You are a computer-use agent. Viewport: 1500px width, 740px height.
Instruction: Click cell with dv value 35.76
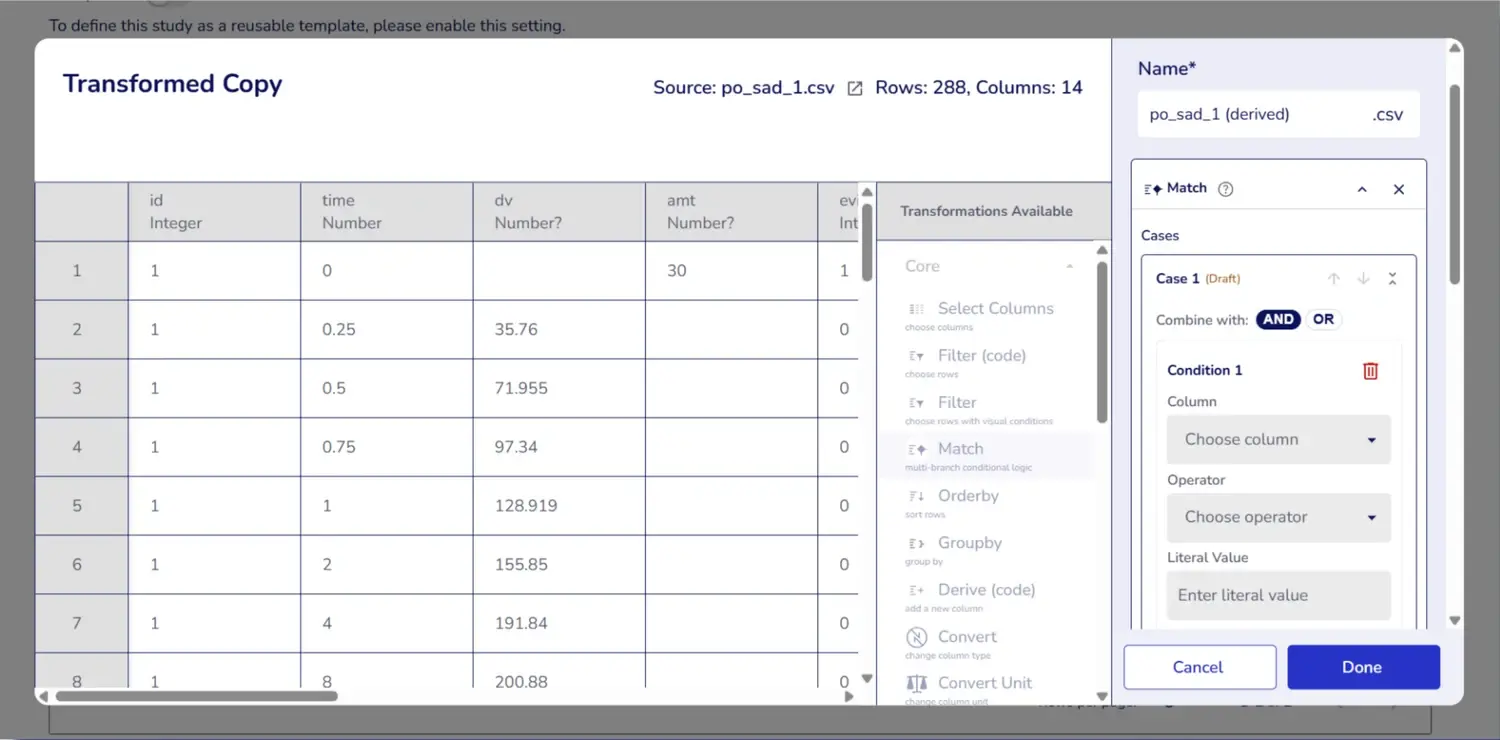click(x=559, y=330)
